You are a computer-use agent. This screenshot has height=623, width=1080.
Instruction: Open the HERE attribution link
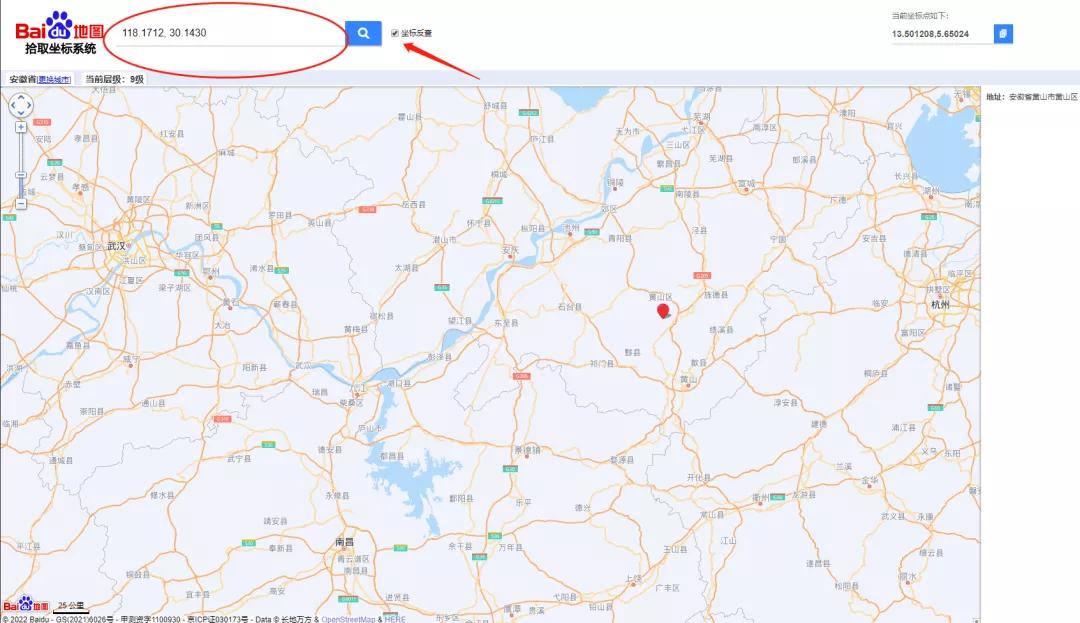point(395,619)
